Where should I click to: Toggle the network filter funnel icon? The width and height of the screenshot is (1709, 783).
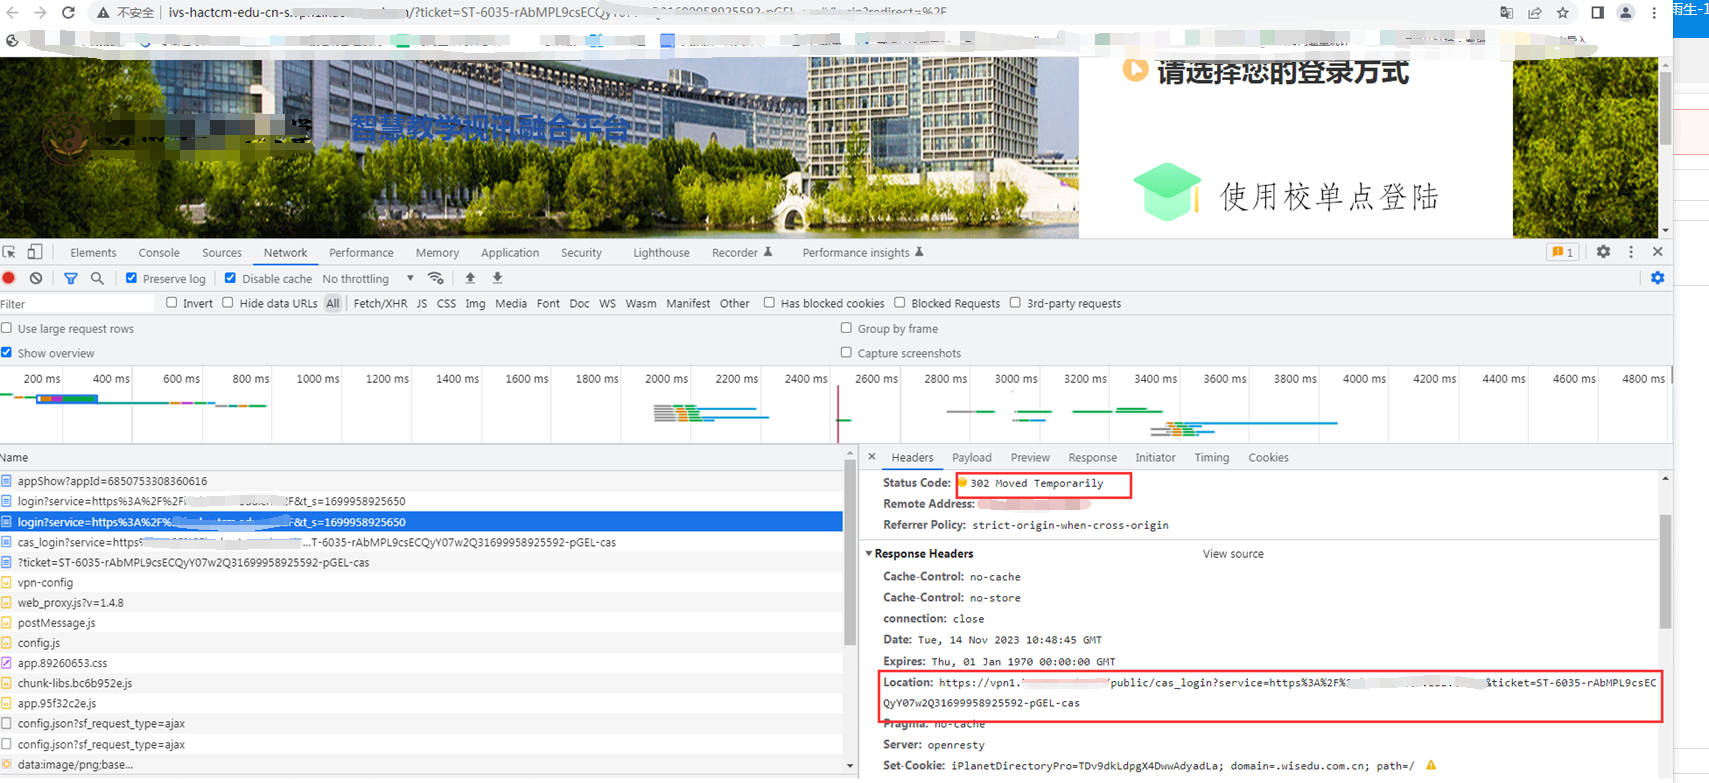click(70, 278)
